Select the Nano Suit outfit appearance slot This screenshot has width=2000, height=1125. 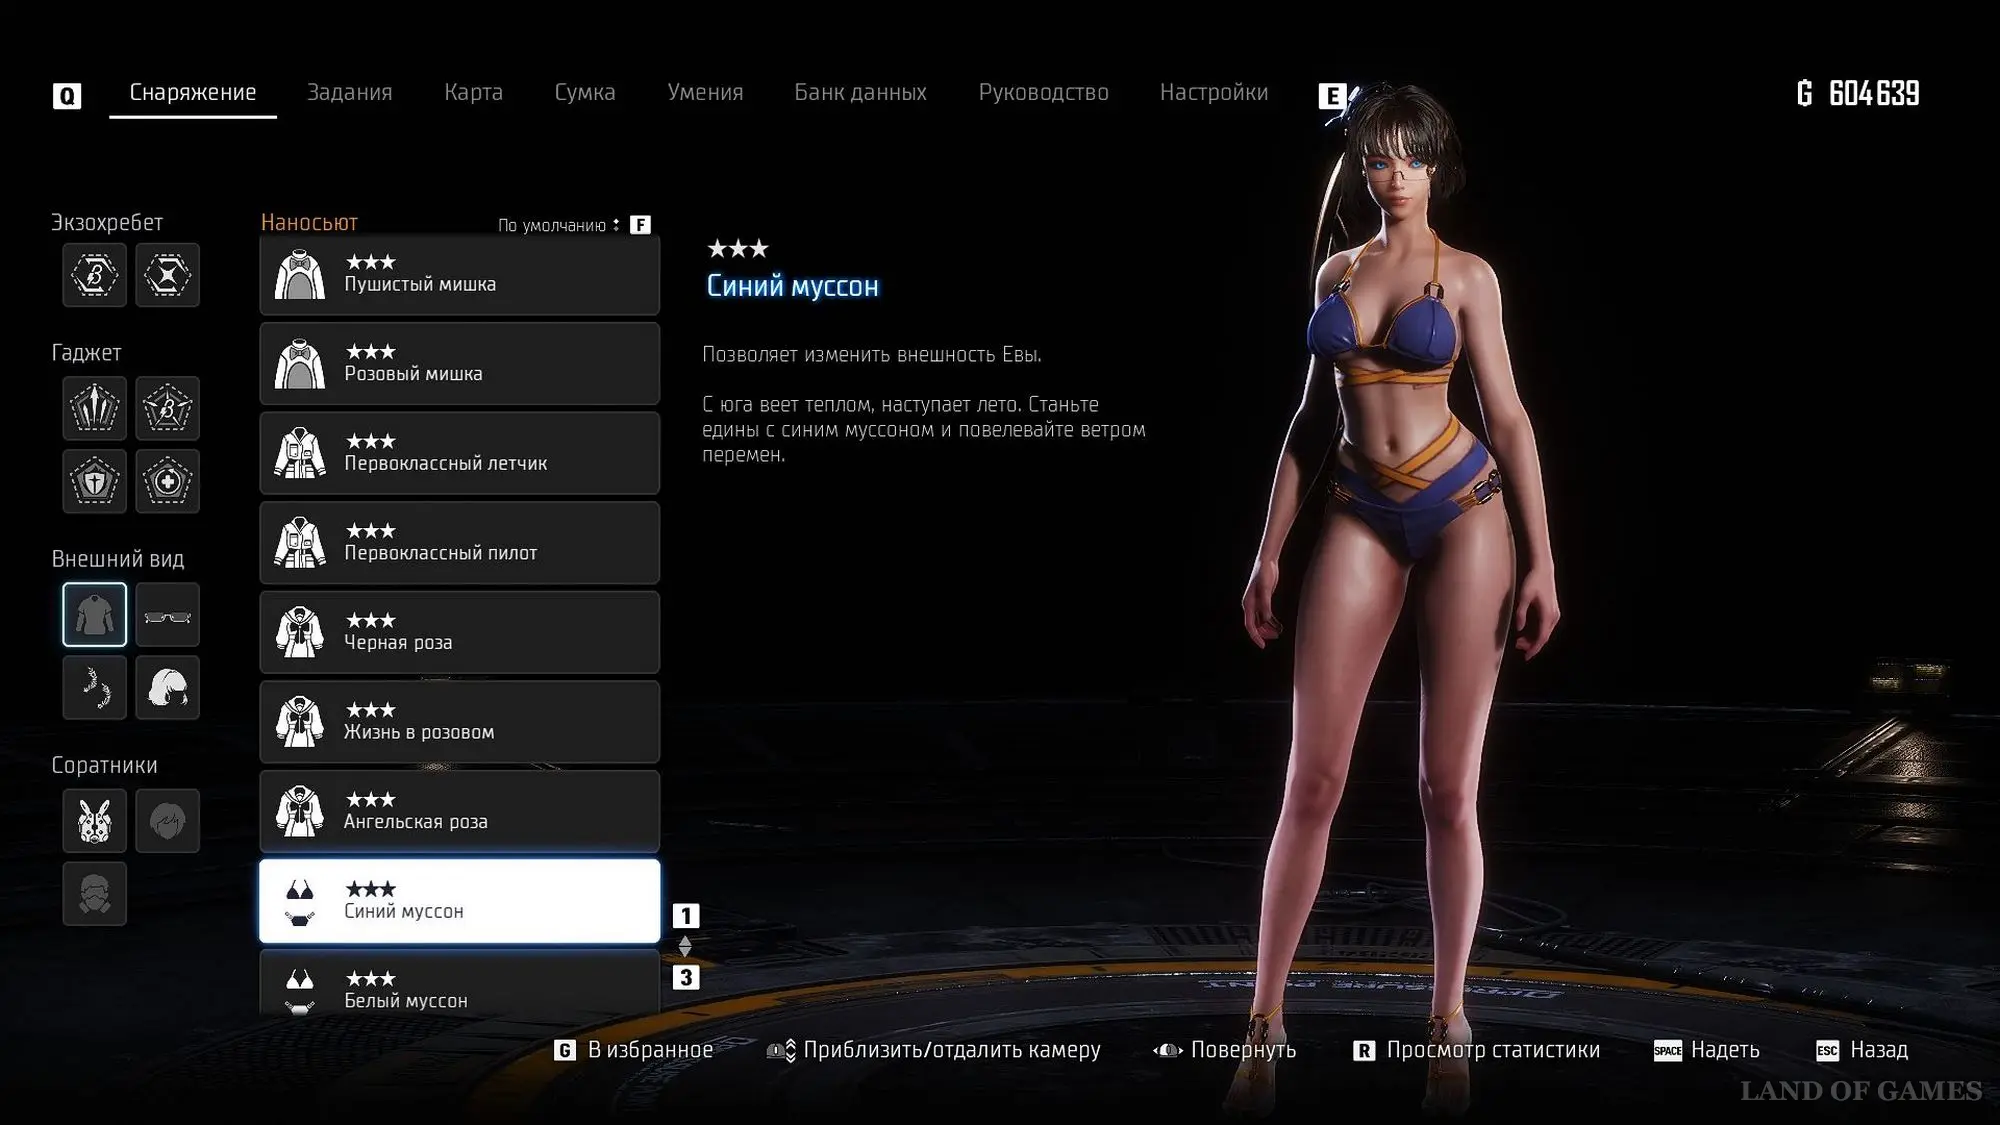[95, 614]
